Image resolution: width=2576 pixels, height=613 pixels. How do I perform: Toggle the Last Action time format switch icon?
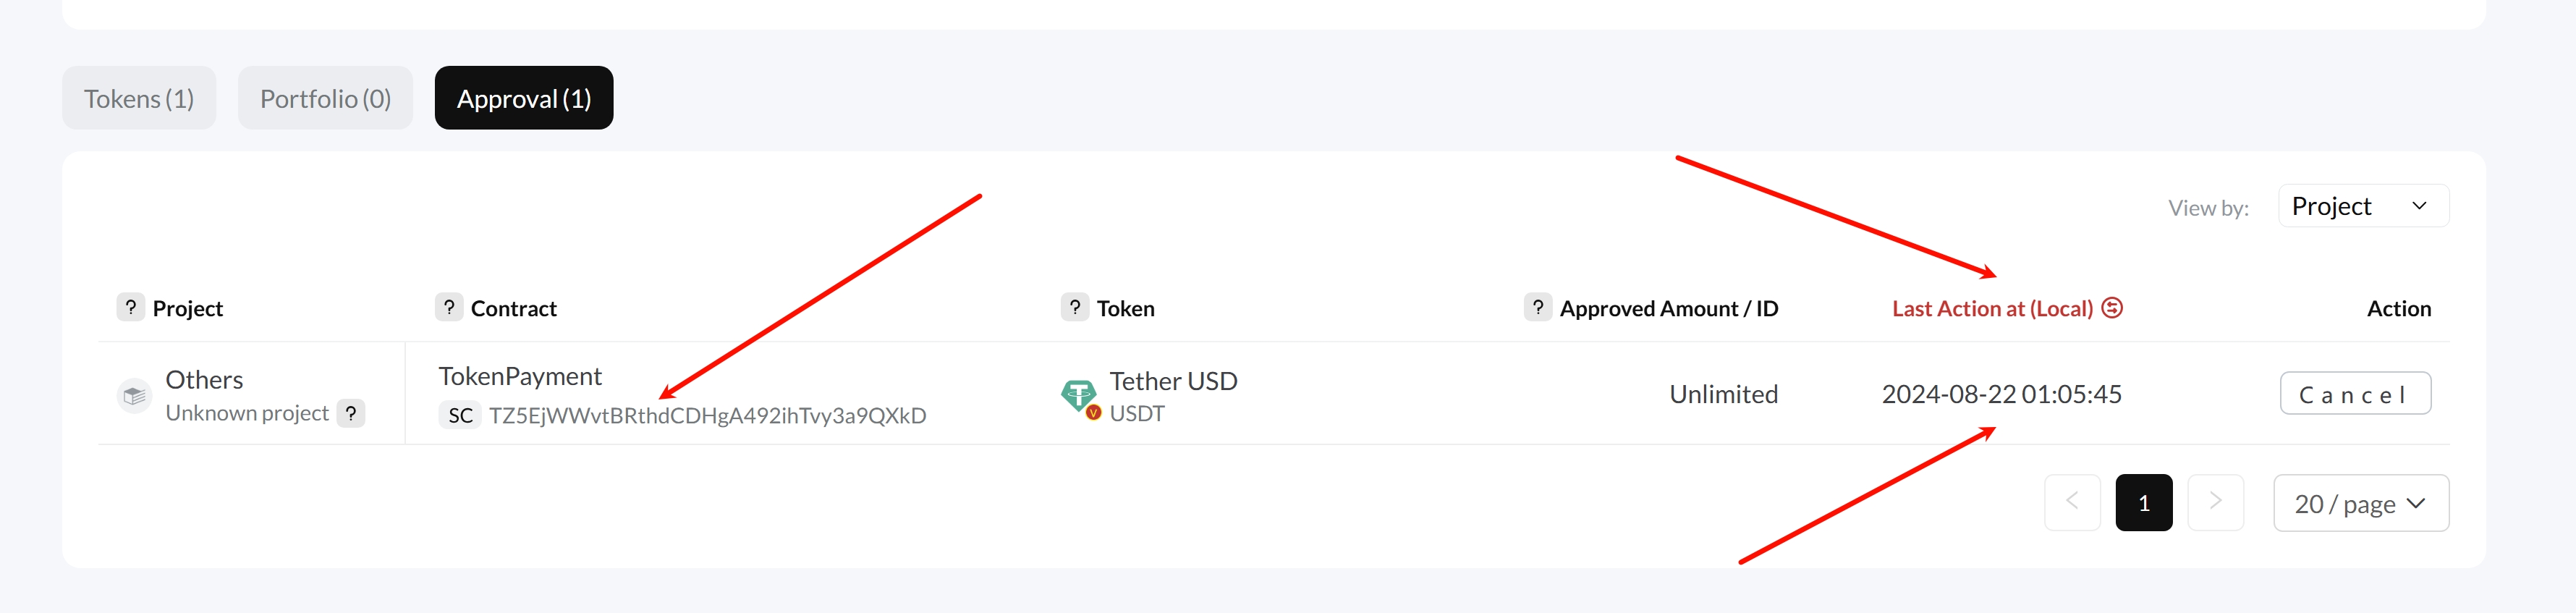coord(2112,308)
